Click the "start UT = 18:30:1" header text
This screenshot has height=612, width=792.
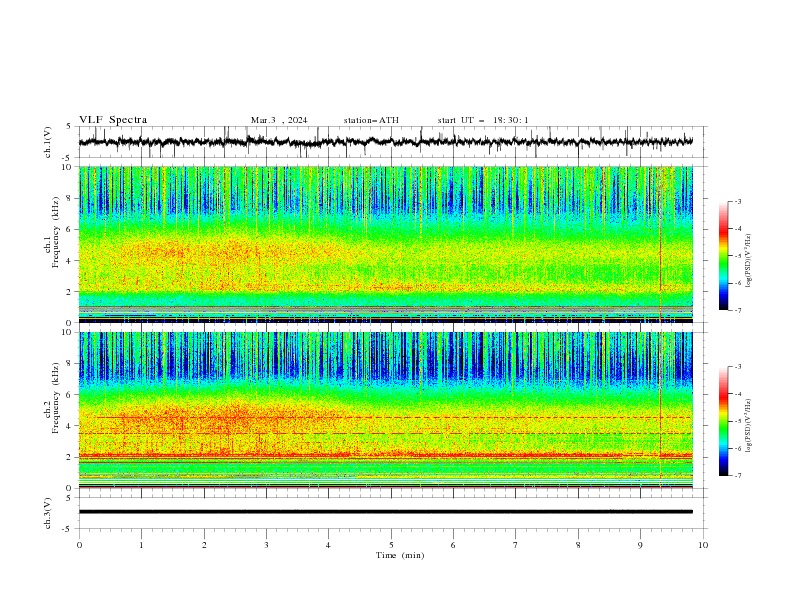[x=483, y=120]
